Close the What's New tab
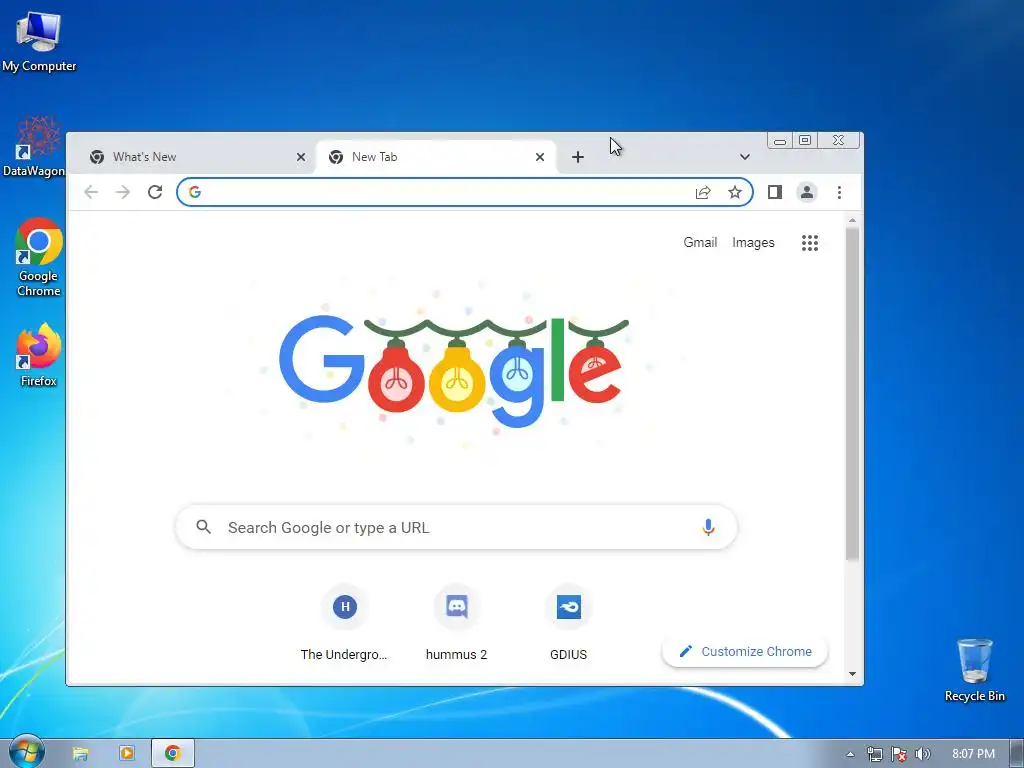 click(x=301, y=157)
